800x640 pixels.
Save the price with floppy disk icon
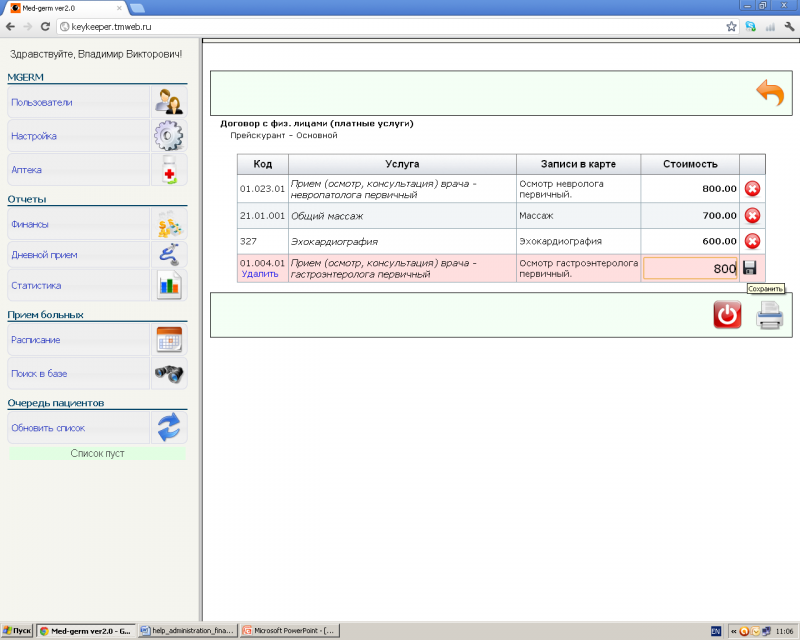[750, 268]
